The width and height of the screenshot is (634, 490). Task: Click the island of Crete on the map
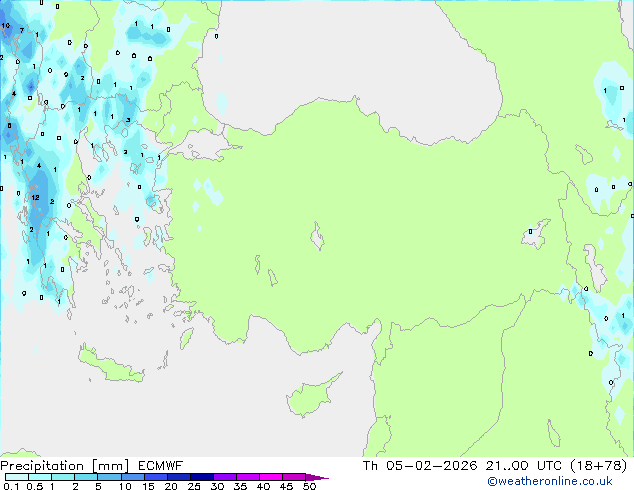(x=110, y=365)
